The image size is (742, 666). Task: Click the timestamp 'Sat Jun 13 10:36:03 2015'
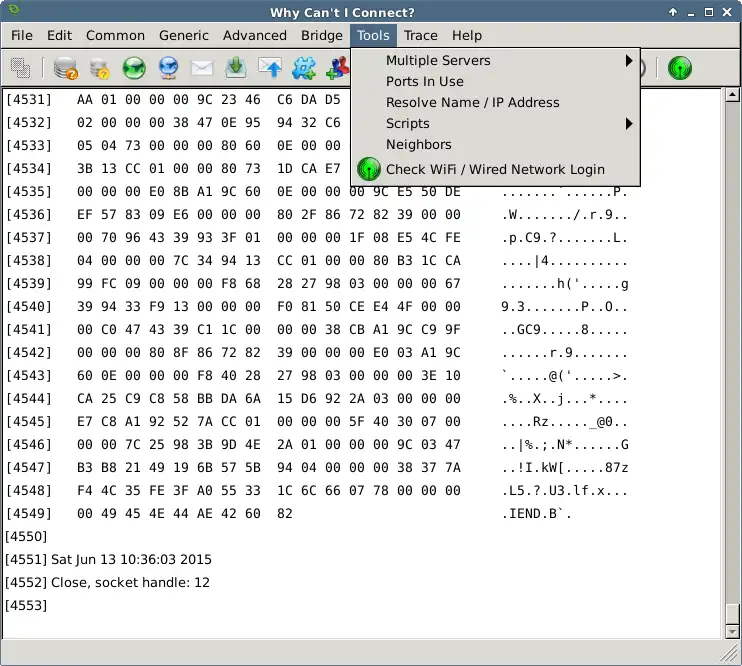pos(131,559)
